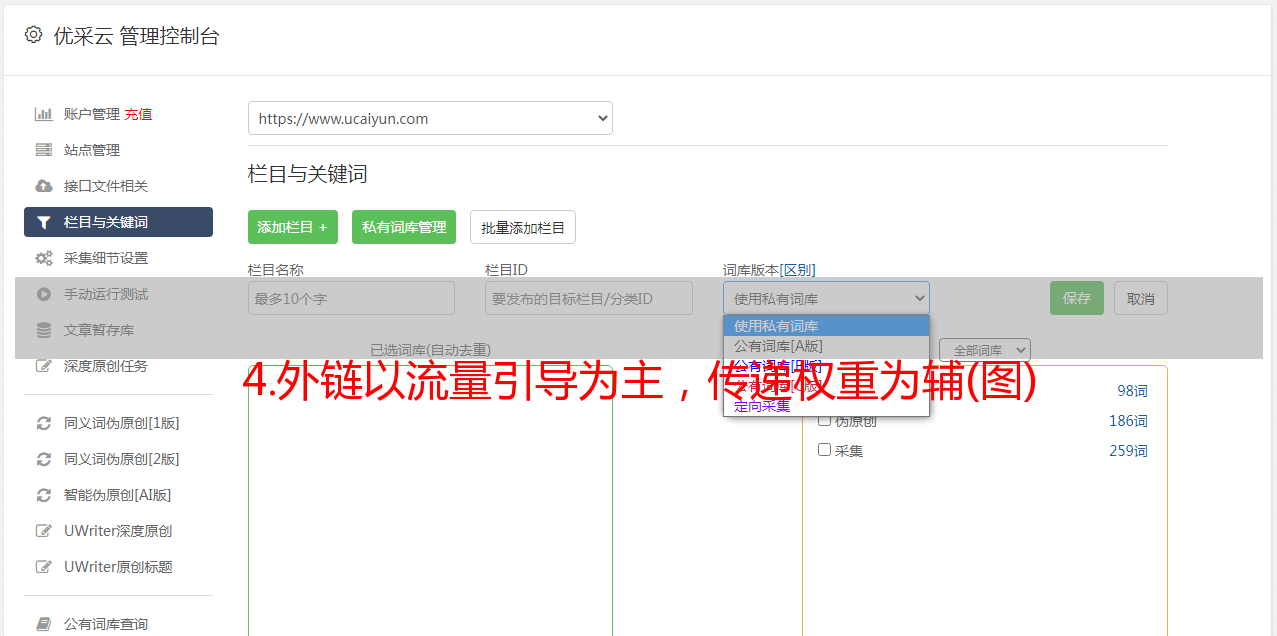
Task: Click the filter funnel icon for 栏目与关键词
Action: [x=43, y=222]
